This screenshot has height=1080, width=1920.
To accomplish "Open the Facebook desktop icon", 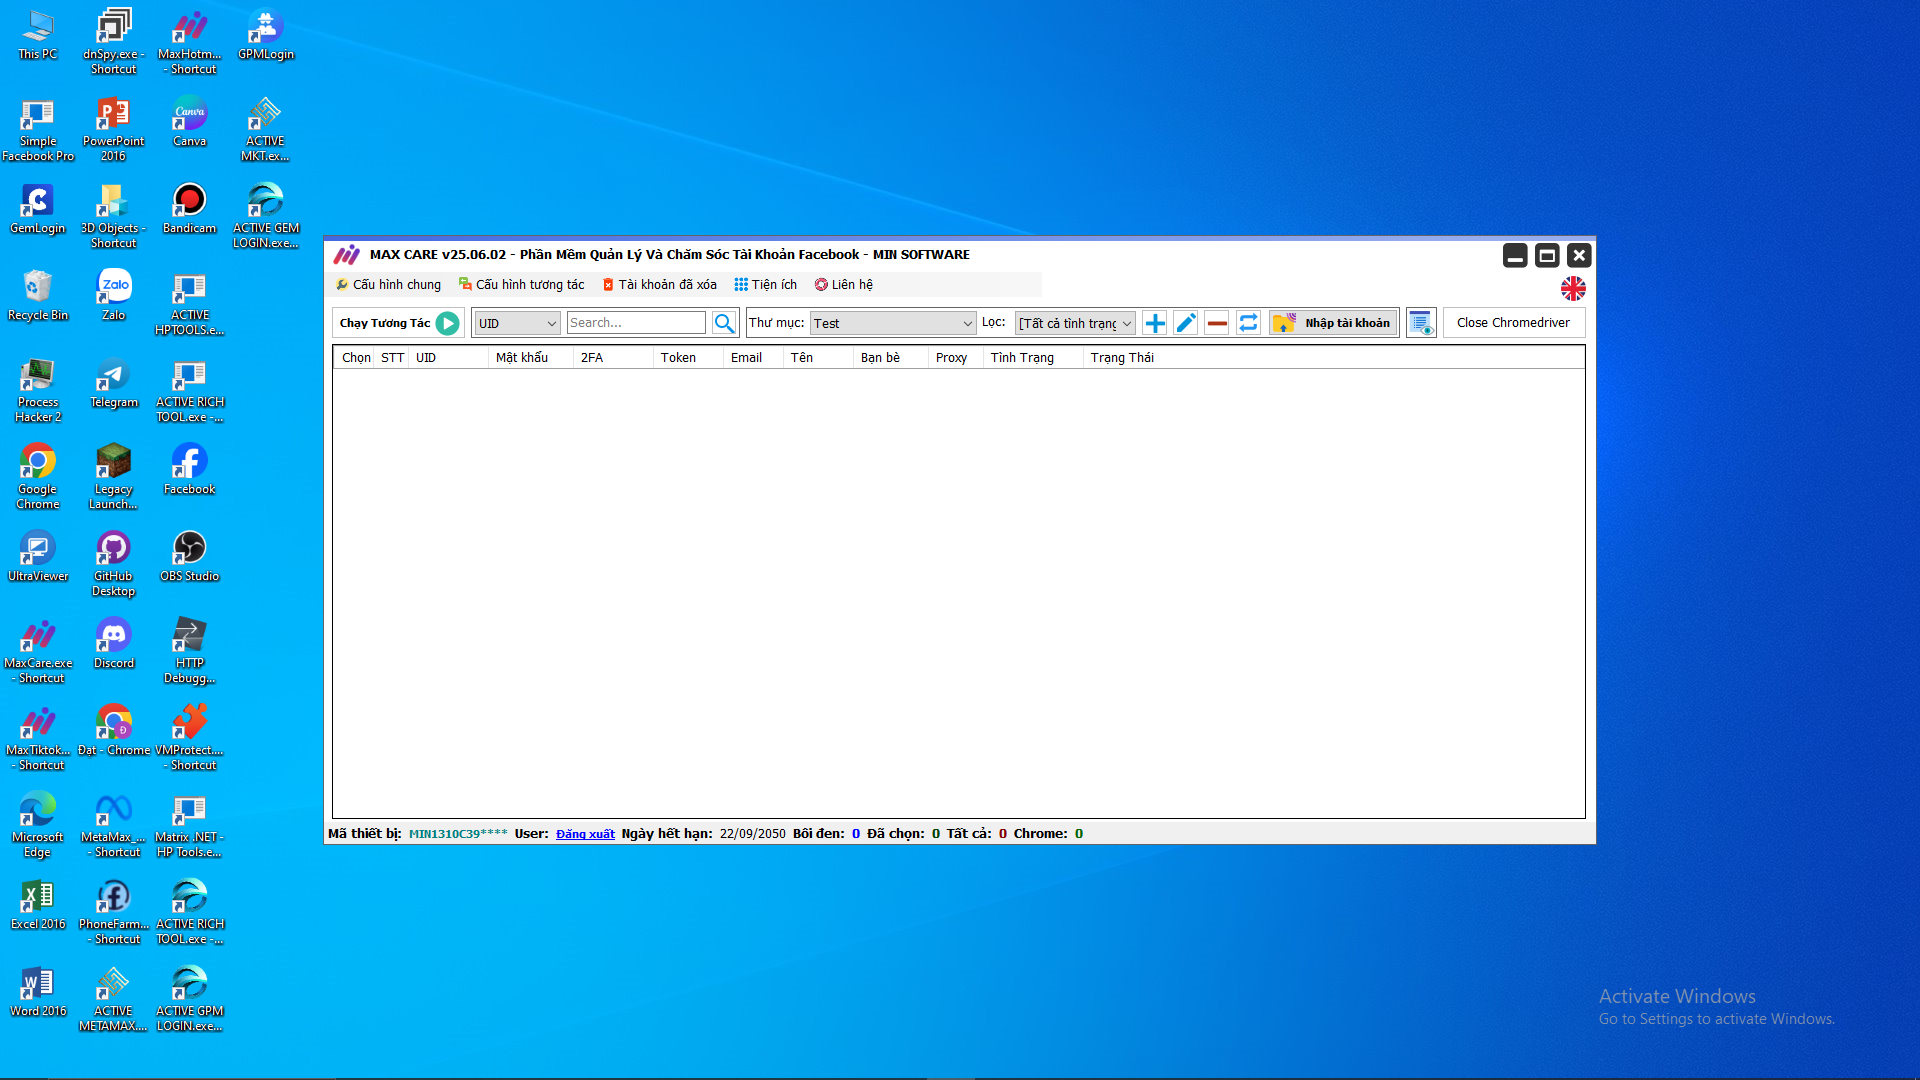I will (189, 471).
